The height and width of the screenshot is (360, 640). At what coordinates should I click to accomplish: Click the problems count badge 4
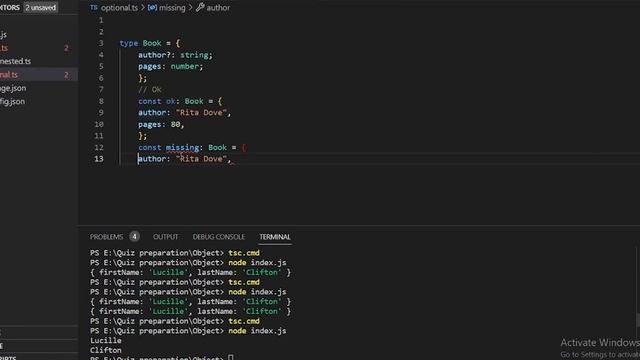pos(134,236)
